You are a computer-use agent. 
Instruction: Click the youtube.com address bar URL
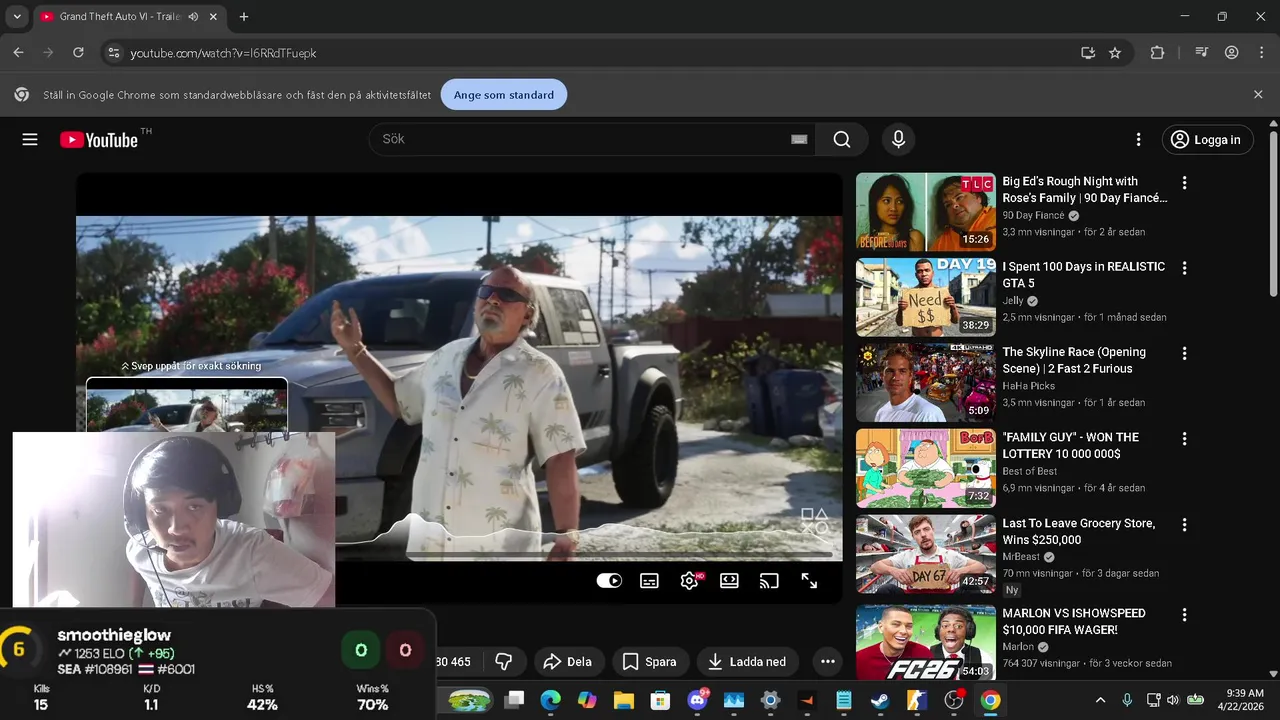point(224,53)
